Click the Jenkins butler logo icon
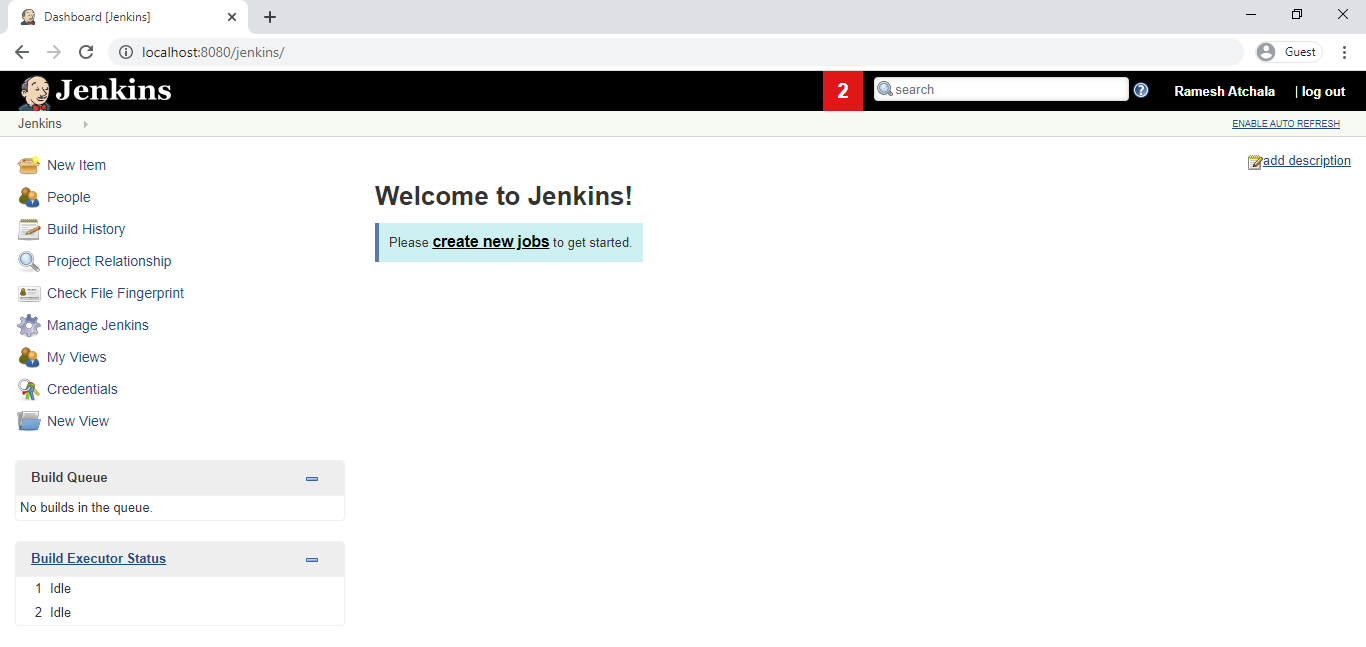This screenshot has width=1366, height=647. (x=35, y=92)
